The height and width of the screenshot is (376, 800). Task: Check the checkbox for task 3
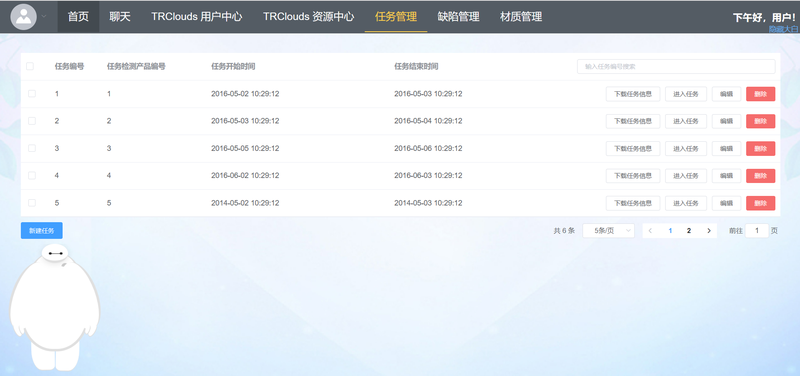32,148
